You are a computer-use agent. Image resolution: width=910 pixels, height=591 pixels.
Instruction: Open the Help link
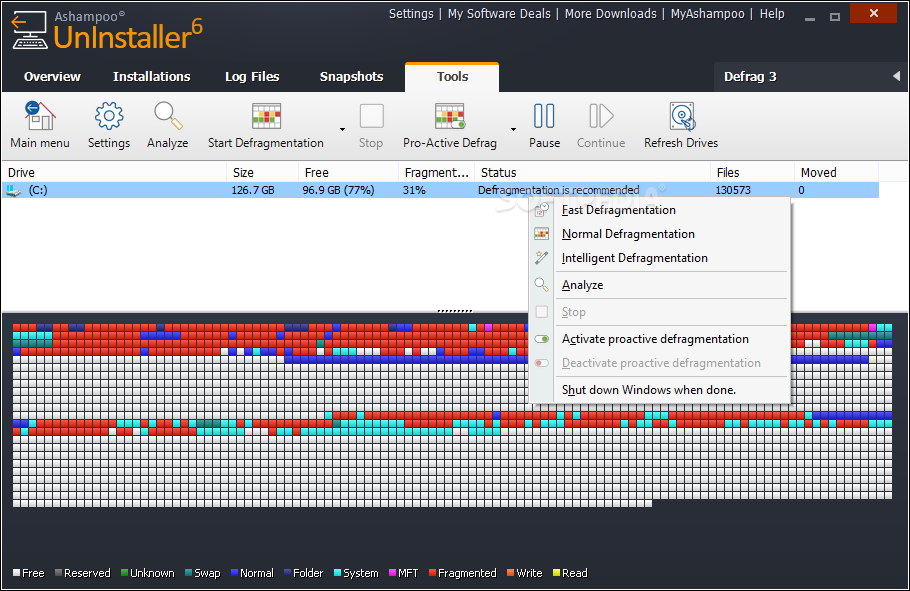[x=772, y=13]
